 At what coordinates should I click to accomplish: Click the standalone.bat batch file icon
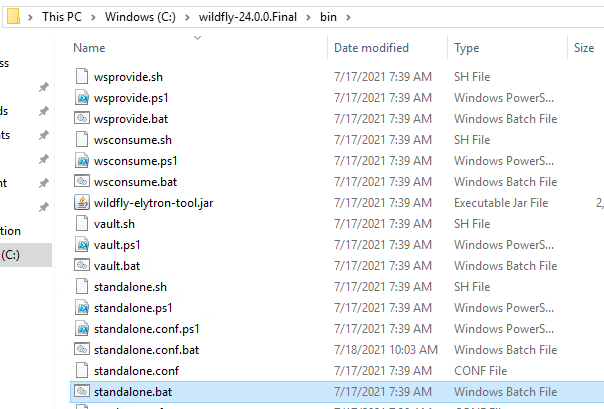pos(82,391)
